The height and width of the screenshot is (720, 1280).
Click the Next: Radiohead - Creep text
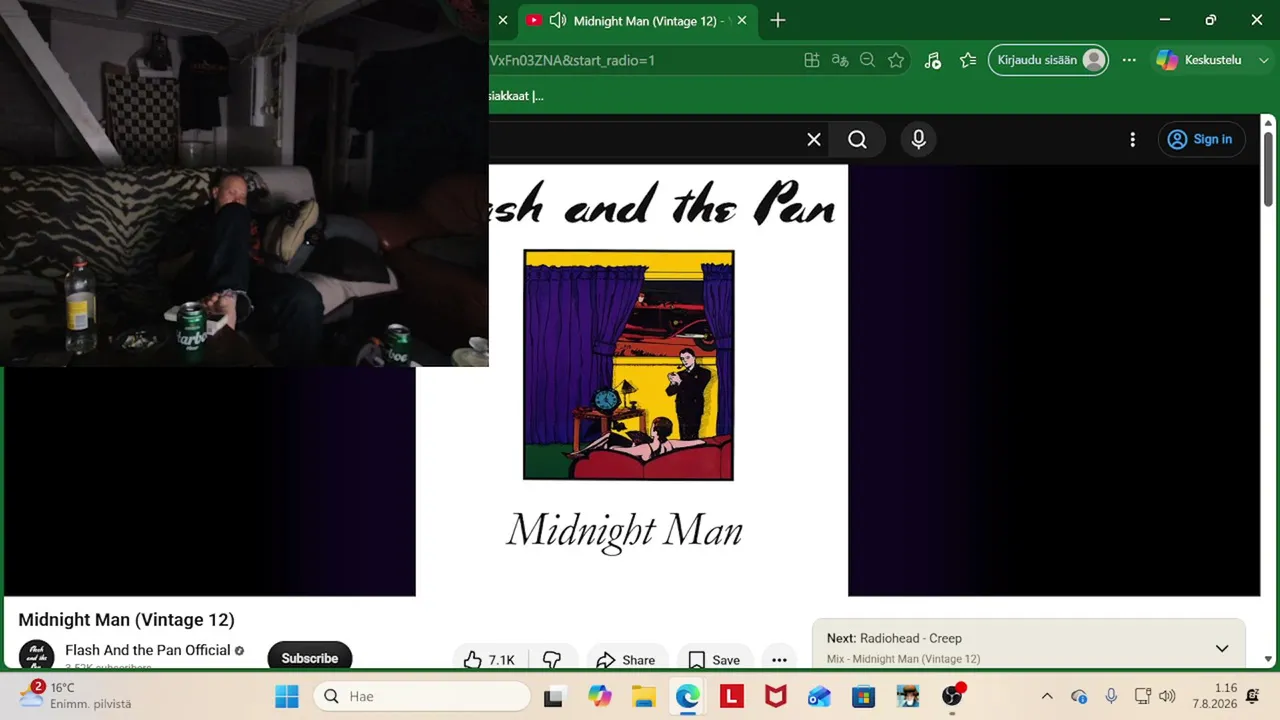(894, 638)
